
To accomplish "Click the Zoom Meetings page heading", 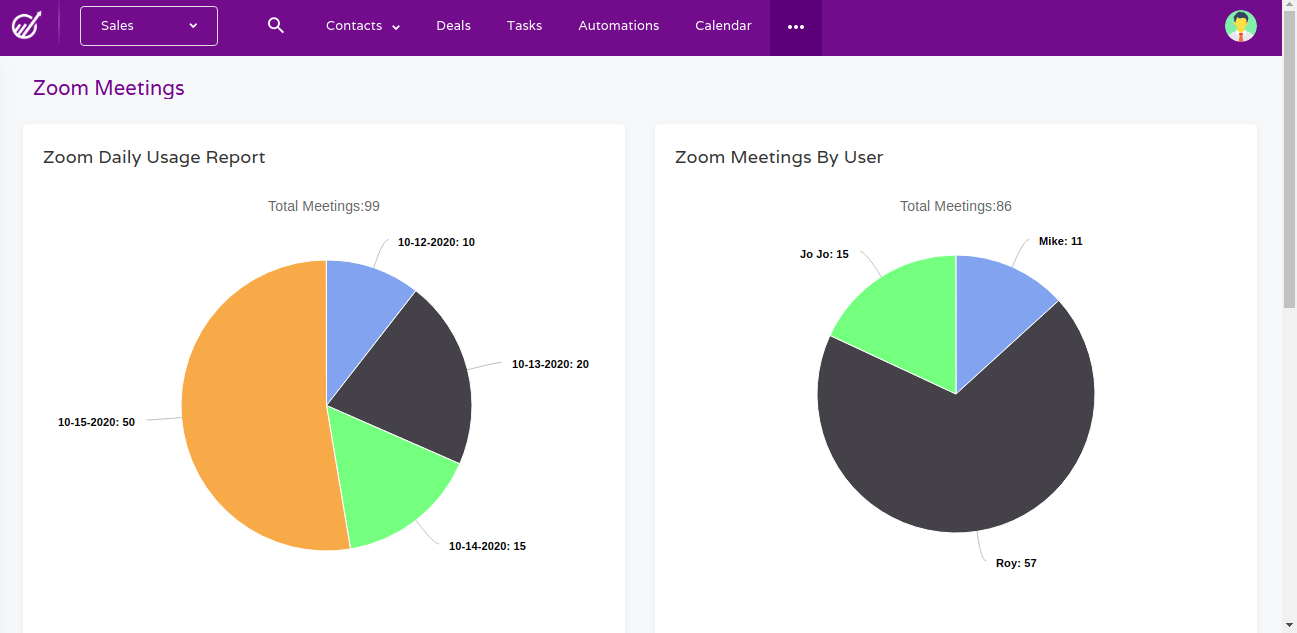I will pos(109,88).
